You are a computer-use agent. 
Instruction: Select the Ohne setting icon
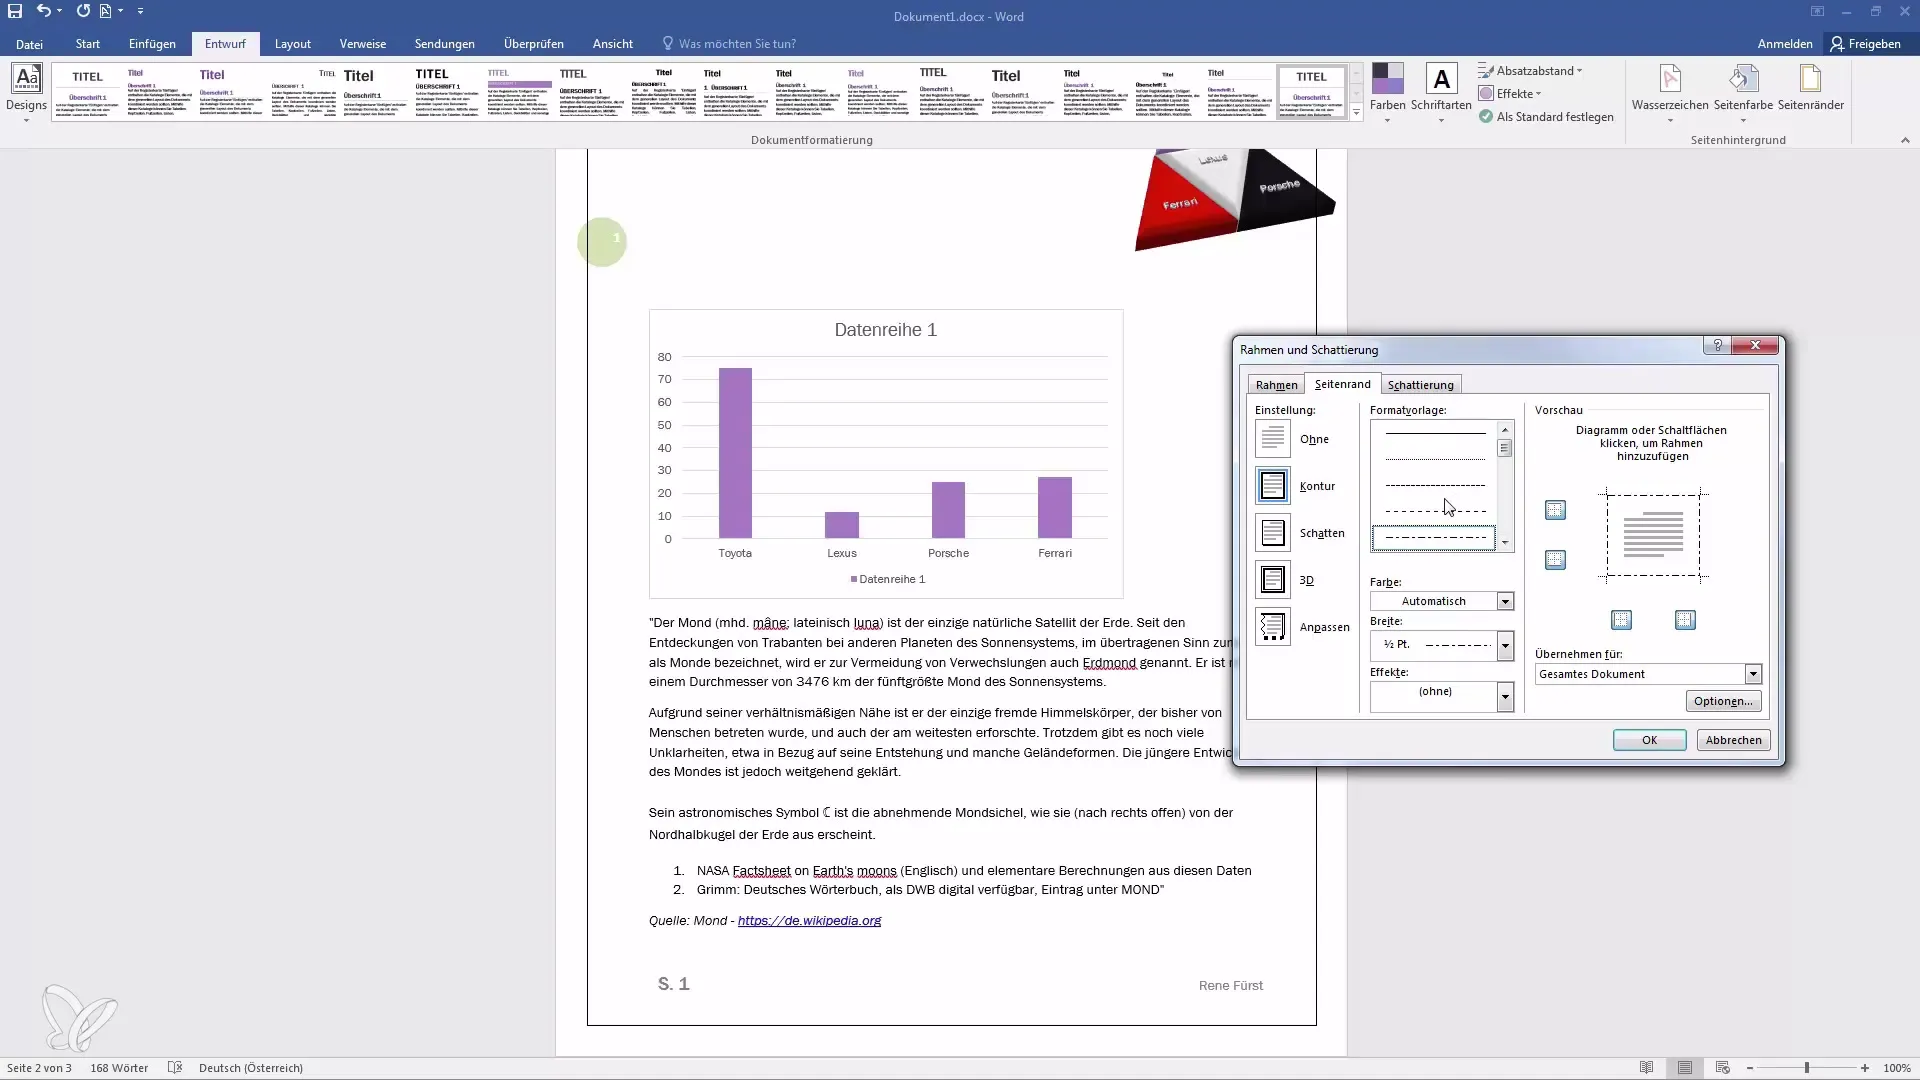[x=1272, y=439]
